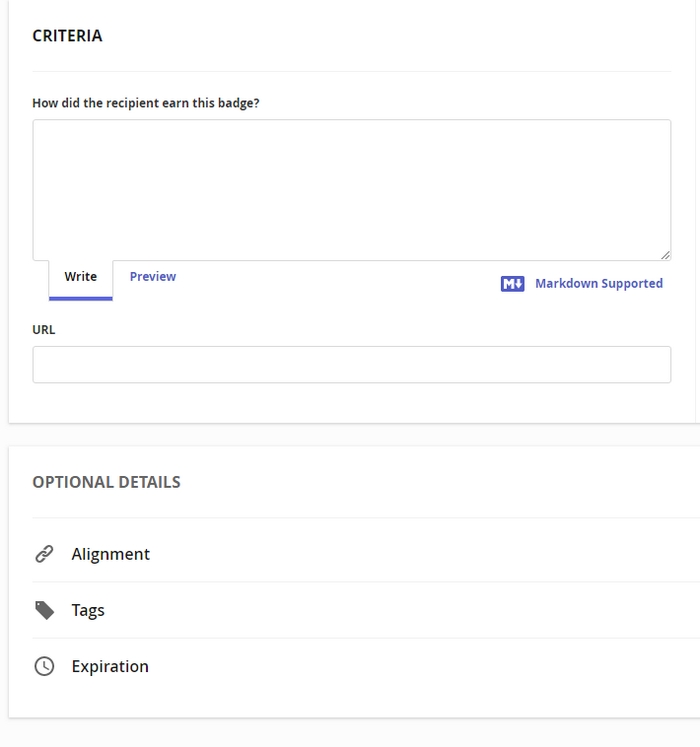700x747 pixels.
Task: Focus the URL input field
Action: coord(351,365)
